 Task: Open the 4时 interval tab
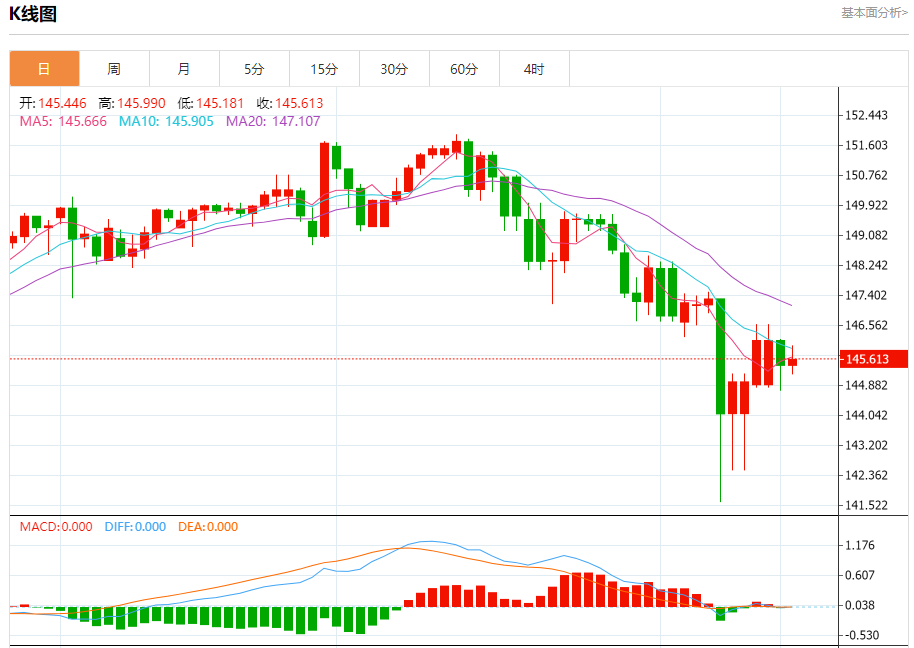coord(534,69)
